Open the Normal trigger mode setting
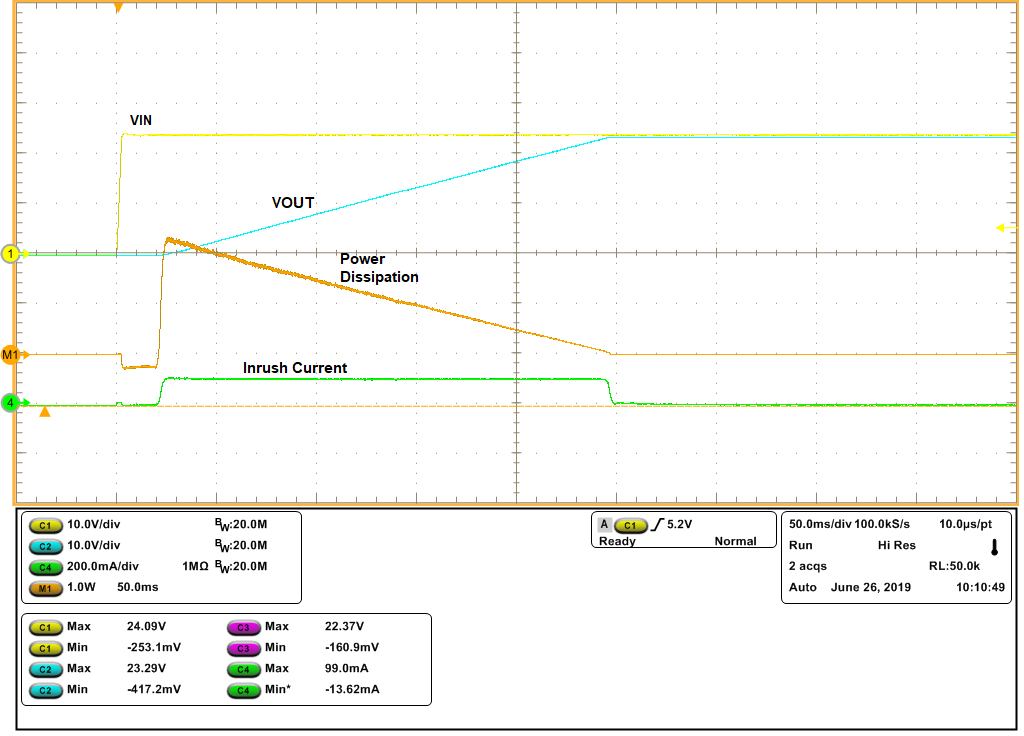Viewport: 1024px width, 736px height. [735, 541]
